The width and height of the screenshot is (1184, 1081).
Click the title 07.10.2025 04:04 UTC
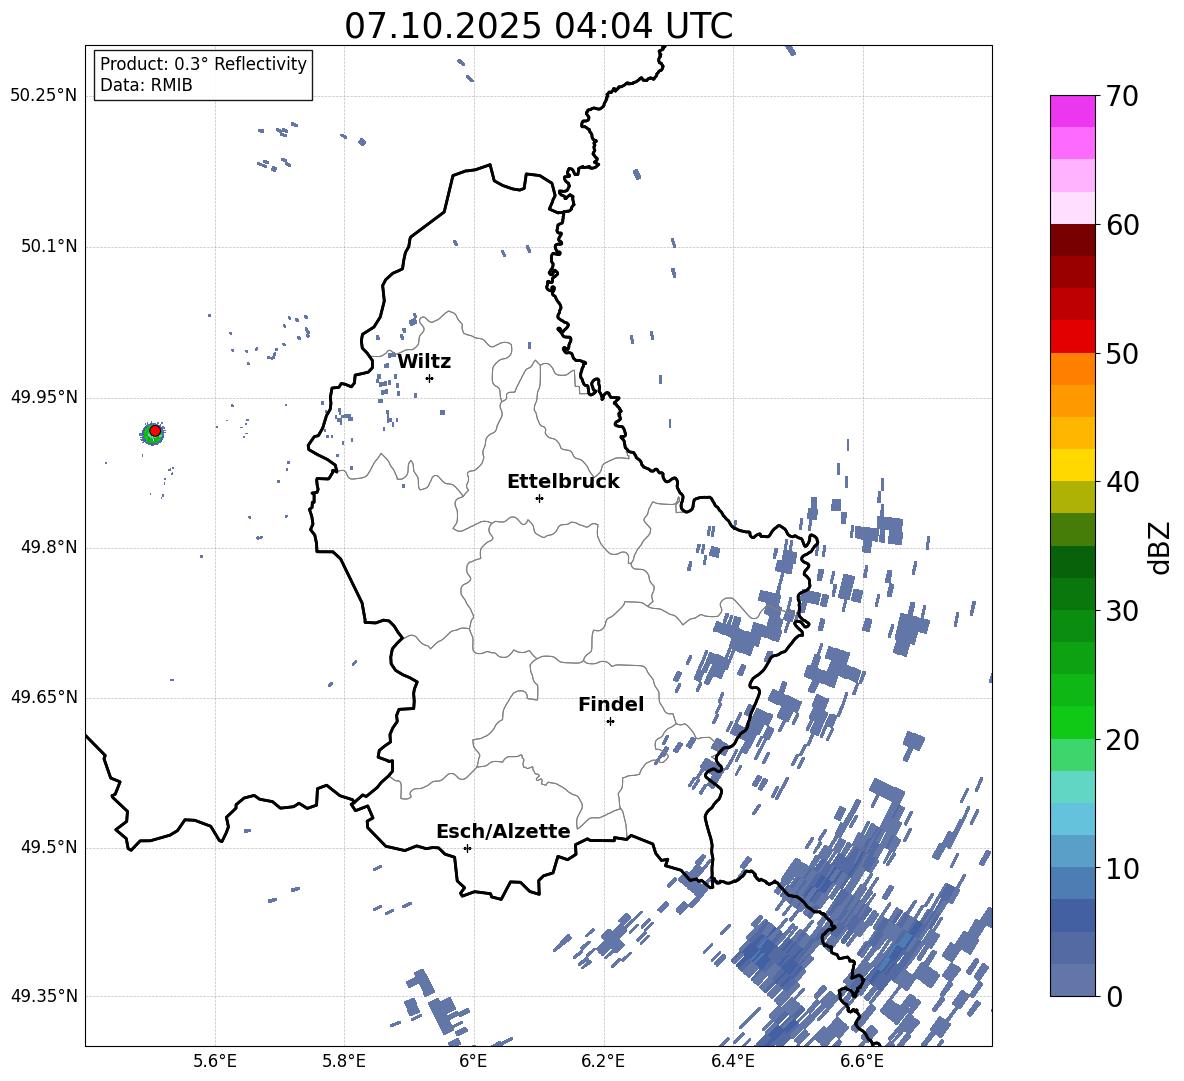tap(538, 26)
